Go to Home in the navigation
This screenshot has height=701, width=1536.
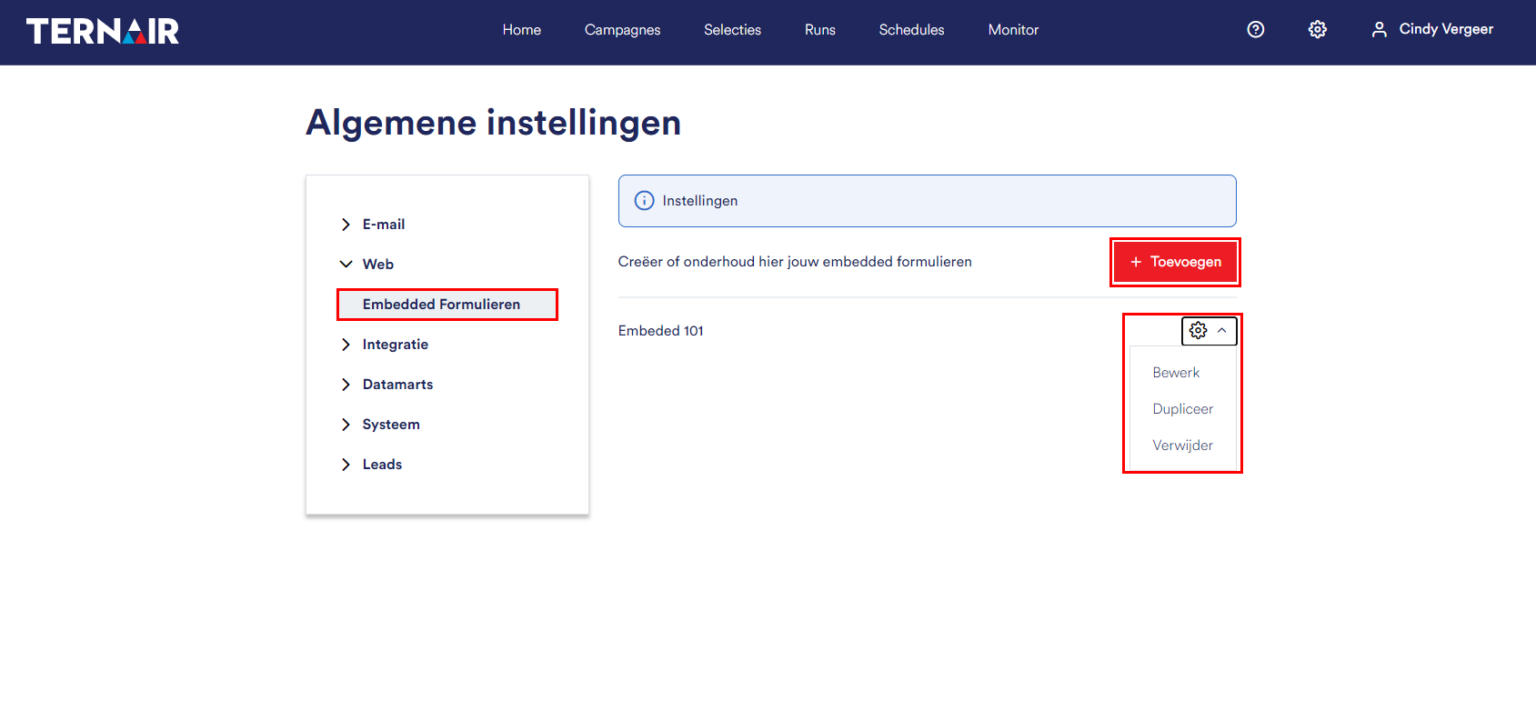coord(522,30)
